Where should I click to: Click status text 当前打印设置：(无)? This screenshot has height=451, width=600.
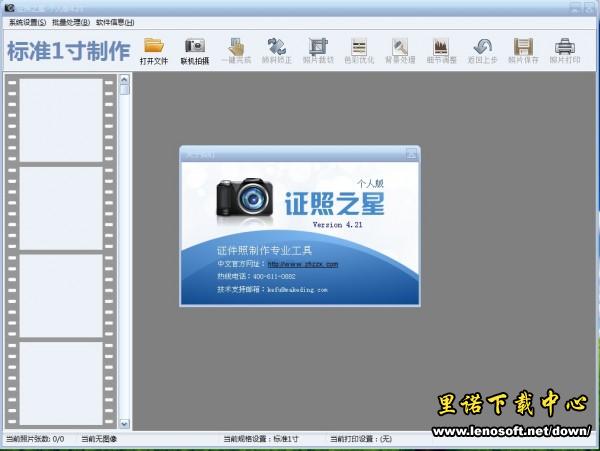point(361,439)
